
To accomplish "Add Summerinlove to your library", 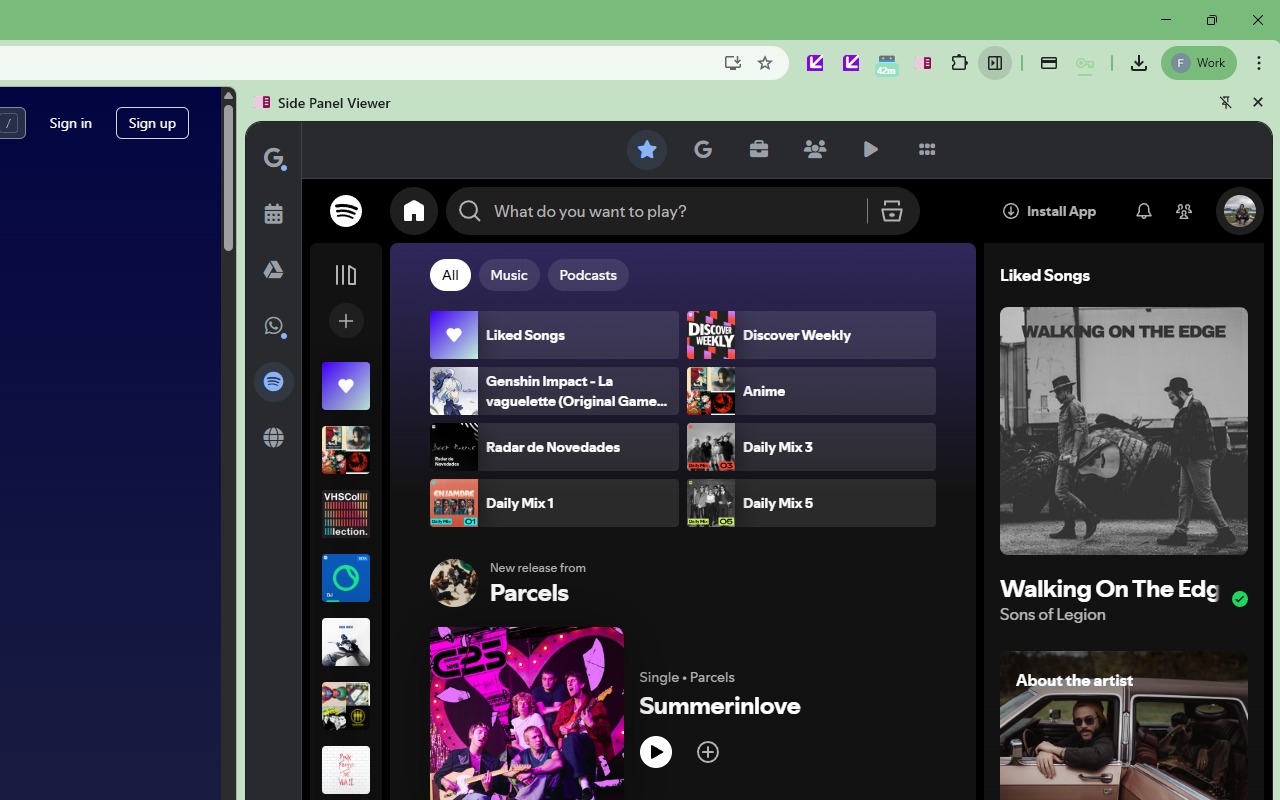I will 708,752.
